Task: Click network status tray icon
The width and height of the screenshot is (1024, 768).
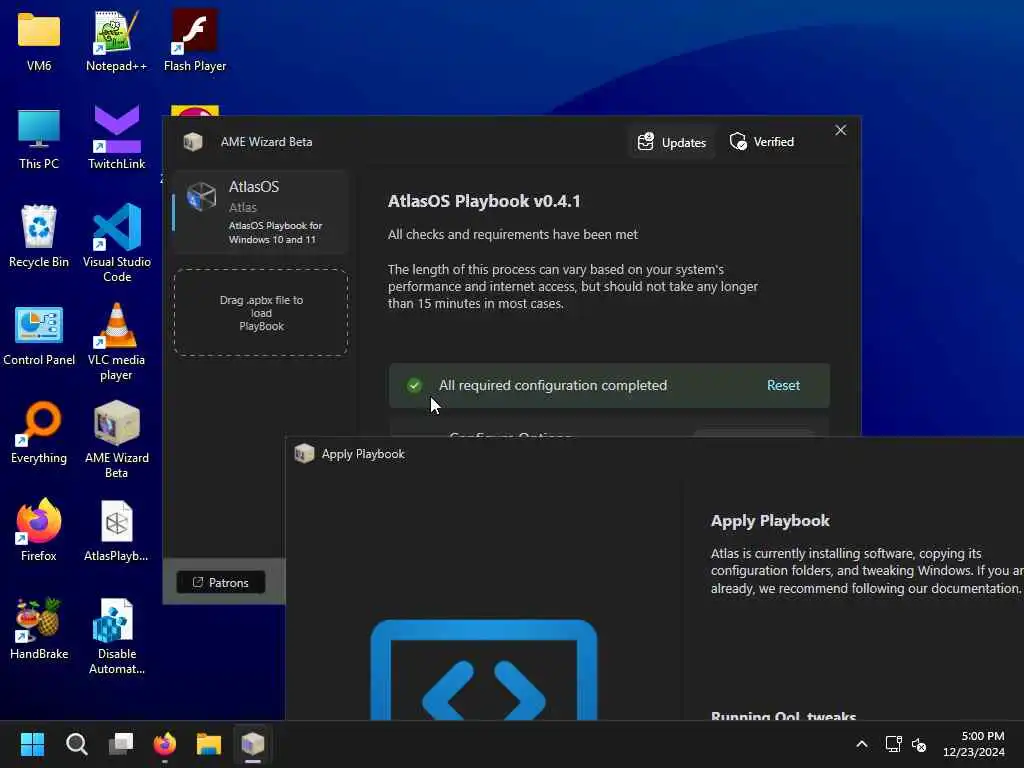Action: (x=893, y=744)
